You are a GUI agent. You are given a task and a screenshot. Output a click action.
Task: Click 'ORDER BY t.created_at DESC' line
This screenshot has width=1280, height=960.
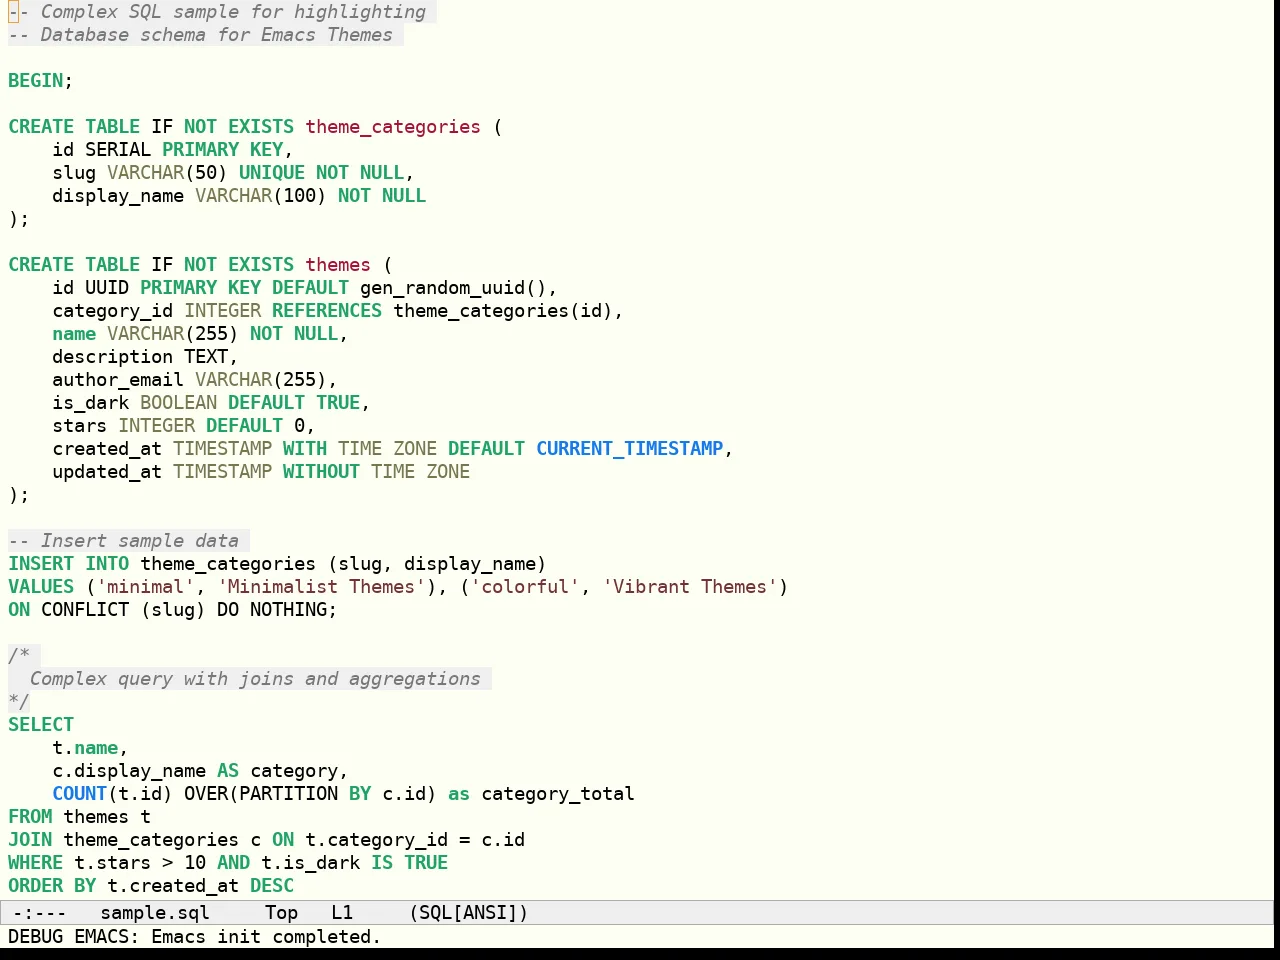point(151,886)
